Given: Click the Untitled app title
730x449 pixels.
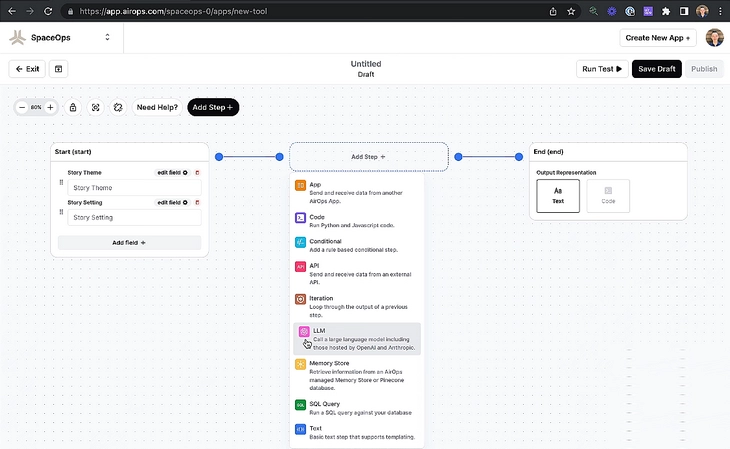Looking at the screenshot, I should coord(365,64).
